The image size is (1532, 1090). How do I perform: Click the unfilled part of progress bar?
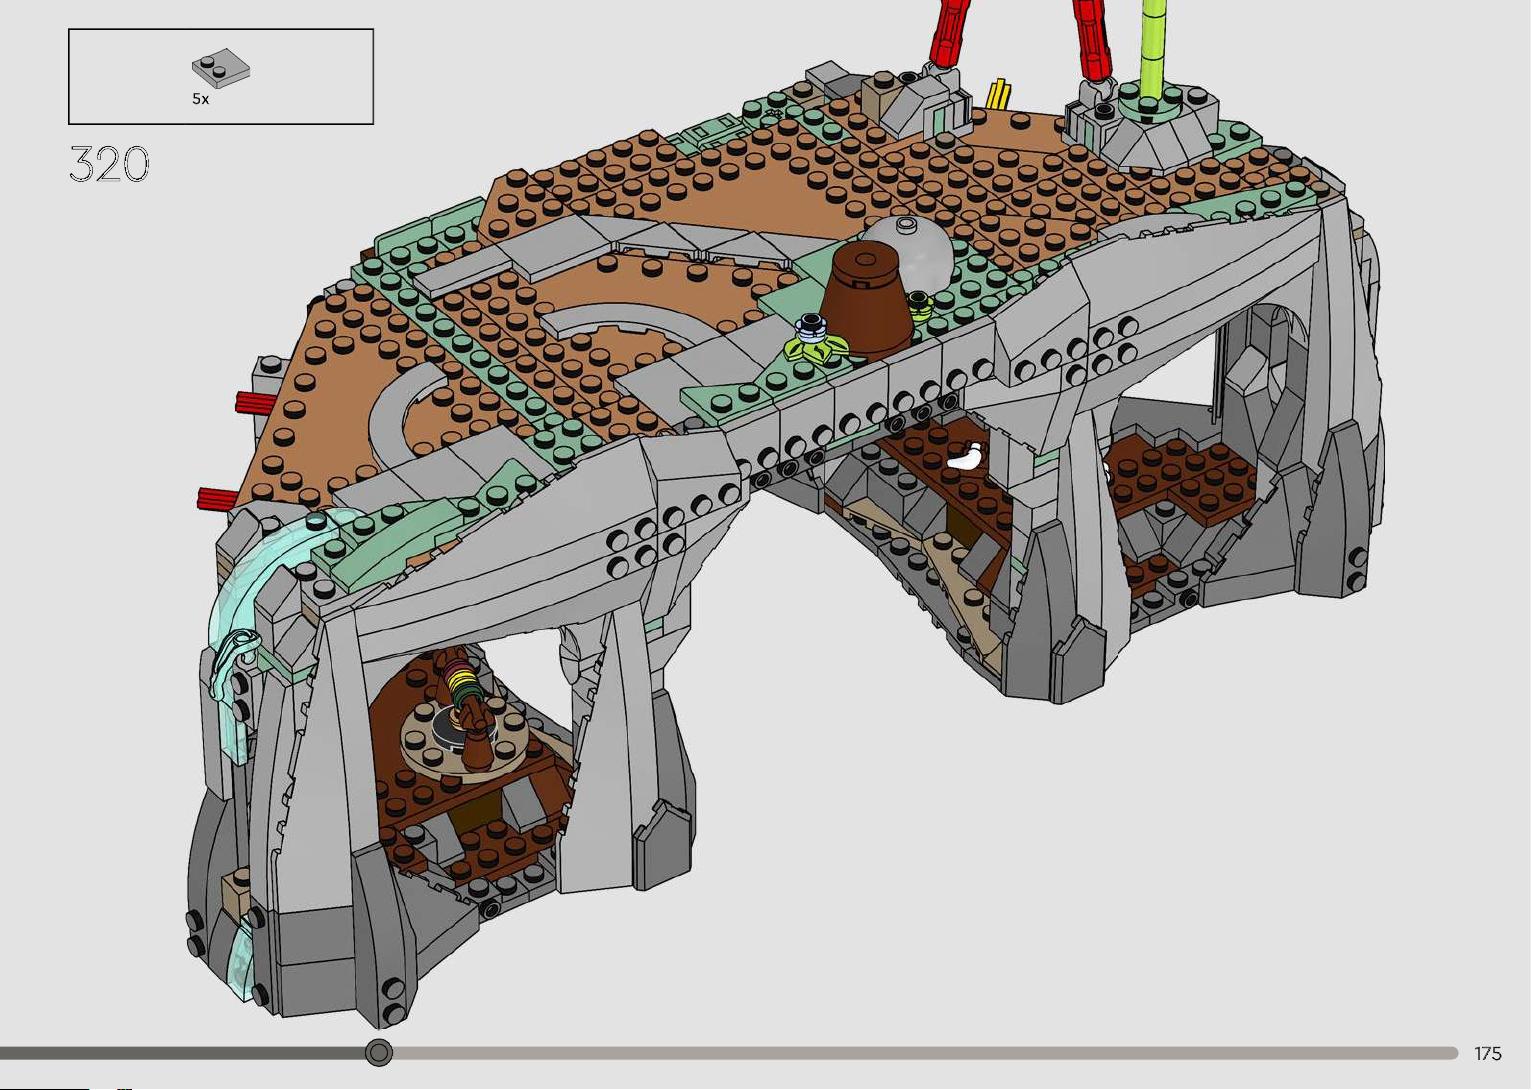[x=925, y=1053]
